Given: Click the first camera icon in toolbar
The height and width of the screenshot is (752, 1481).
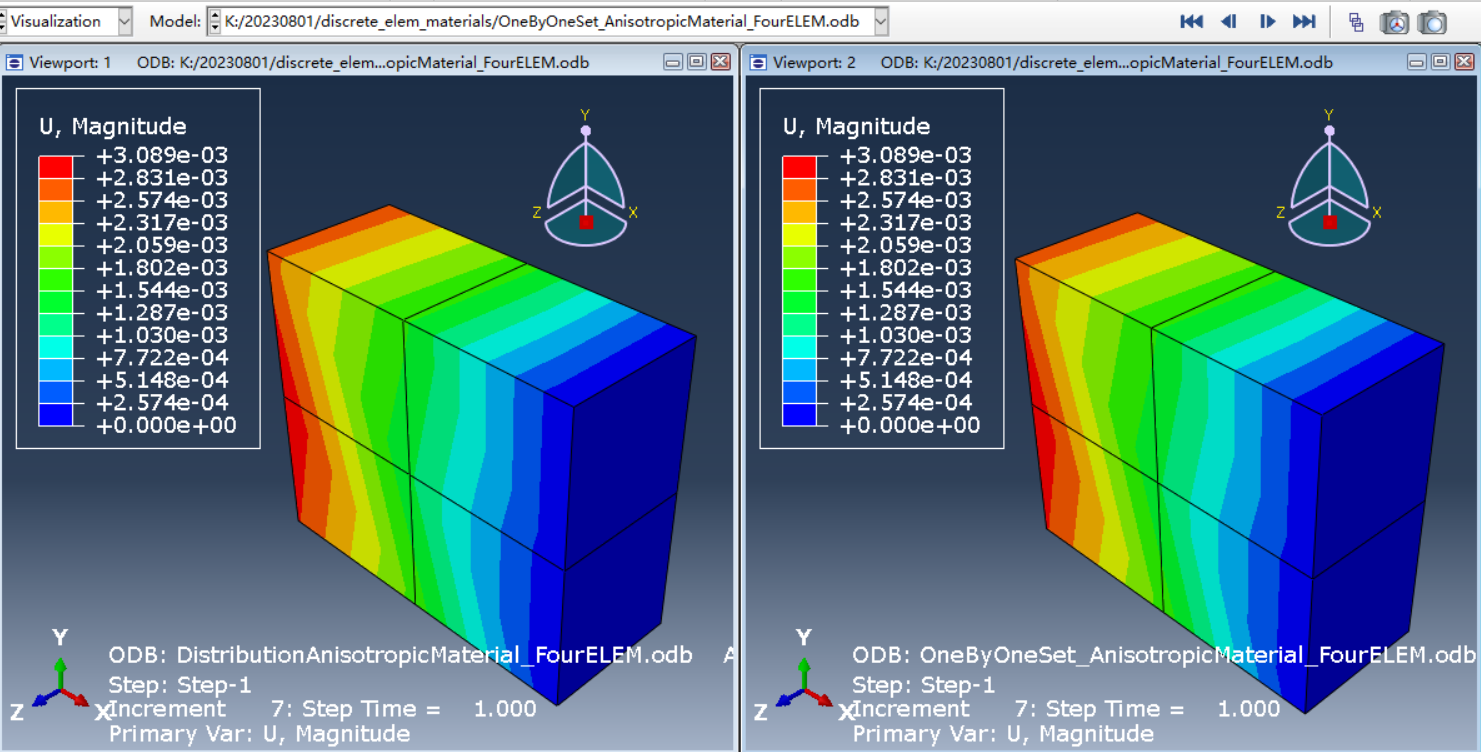Looking at the screenshot, I should (1394, 22).
